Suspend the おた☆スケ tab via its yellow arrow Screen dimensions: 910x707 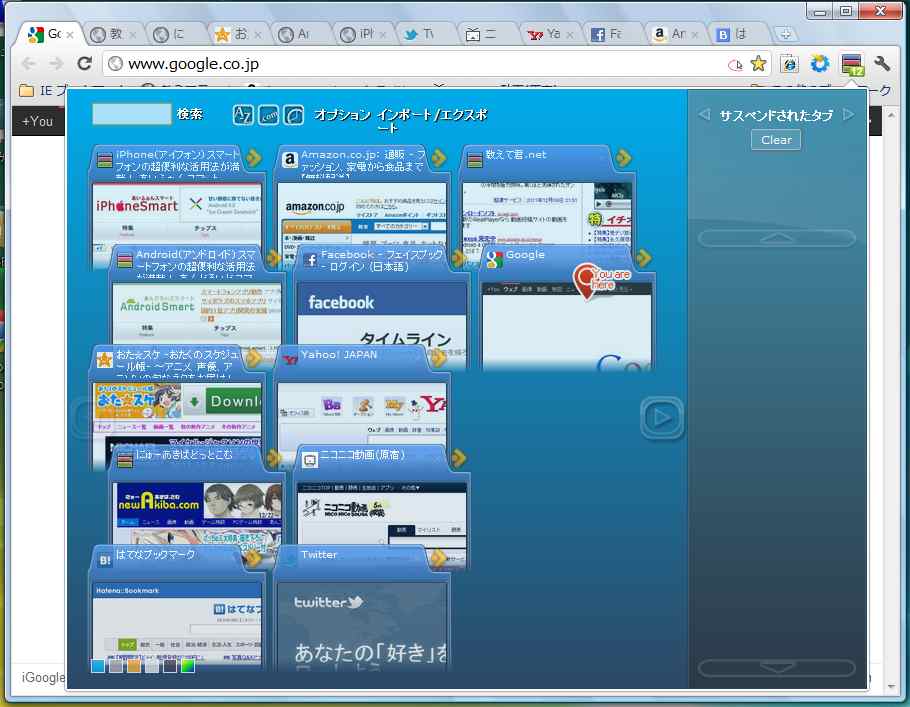click(x=254, y=358)
